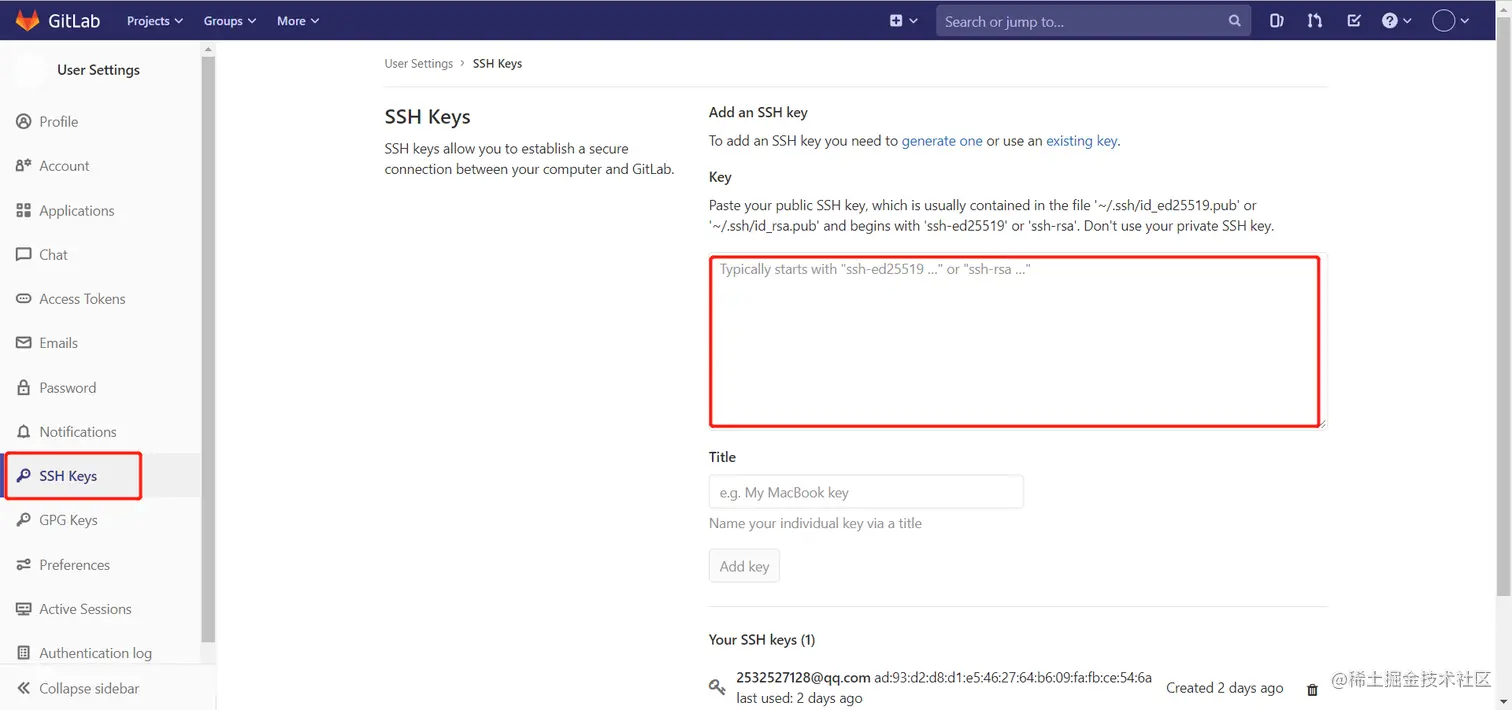Click the Preferences sliders icon

24,565
